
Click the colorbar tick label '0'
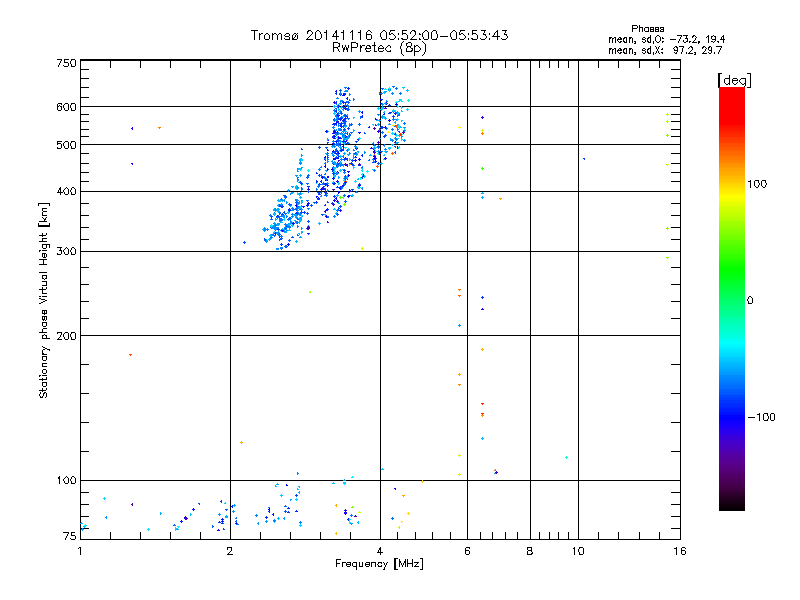point(749,300)
